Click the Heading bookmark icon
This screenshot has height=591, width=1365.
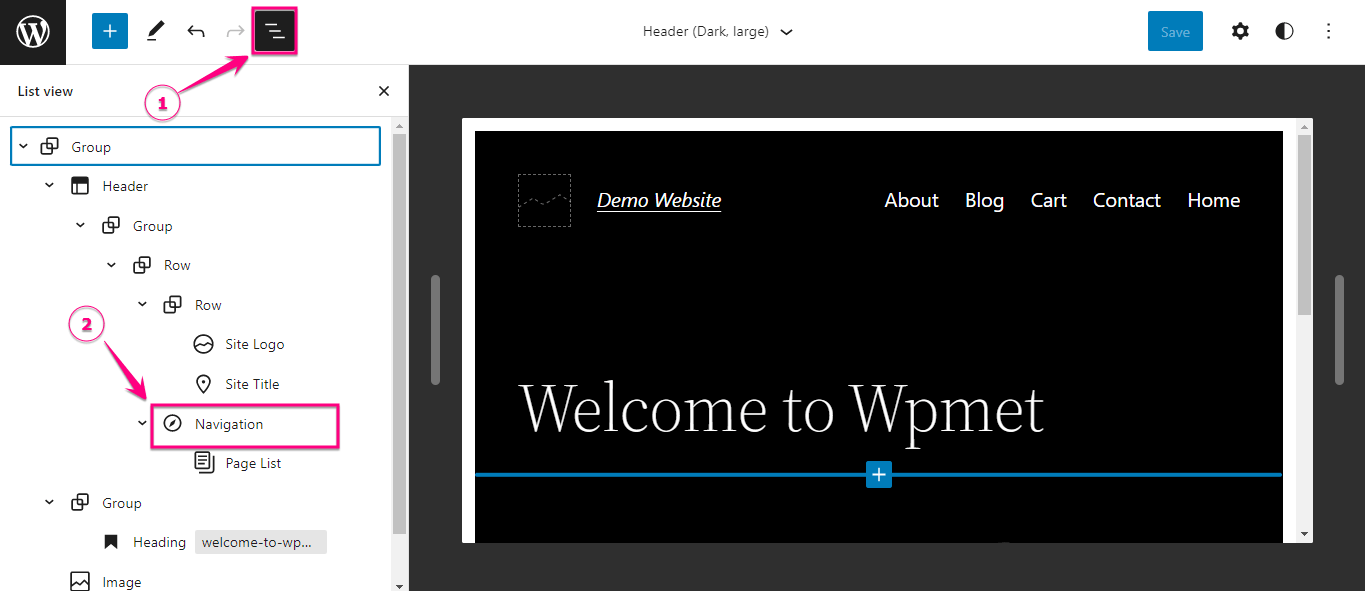[111, 542]
